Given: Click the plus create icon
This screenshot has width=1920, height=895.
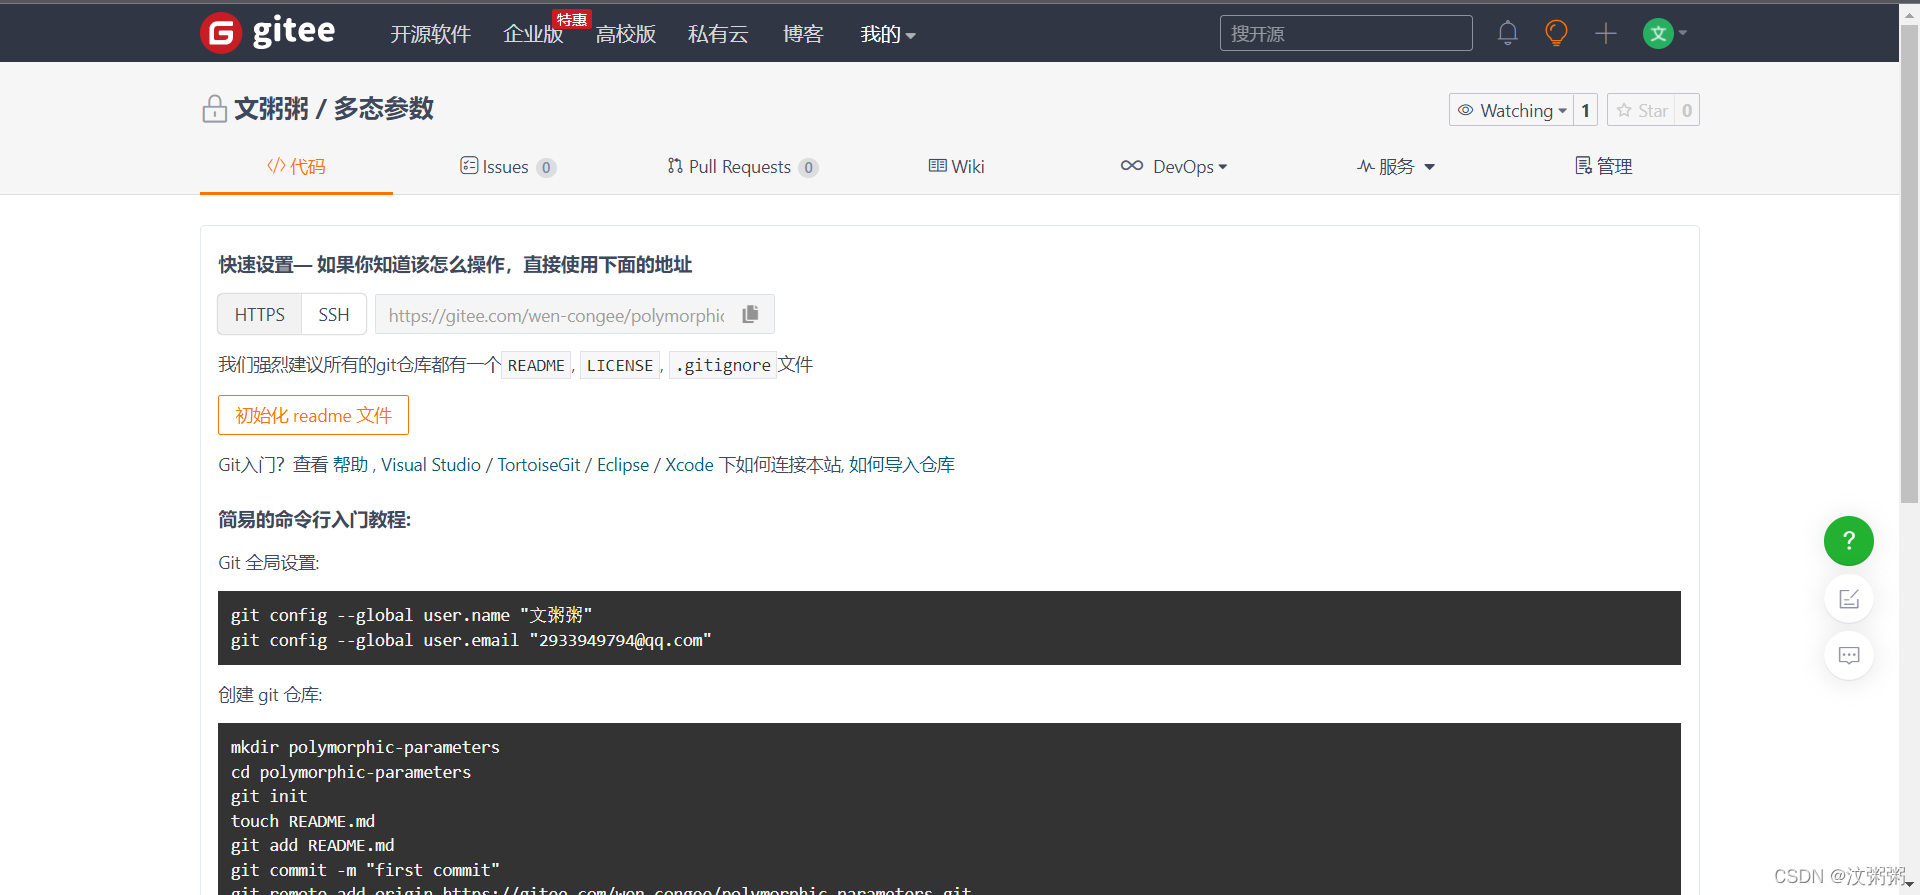Looking at the screenshot, I should click(x=1606, y=33).
